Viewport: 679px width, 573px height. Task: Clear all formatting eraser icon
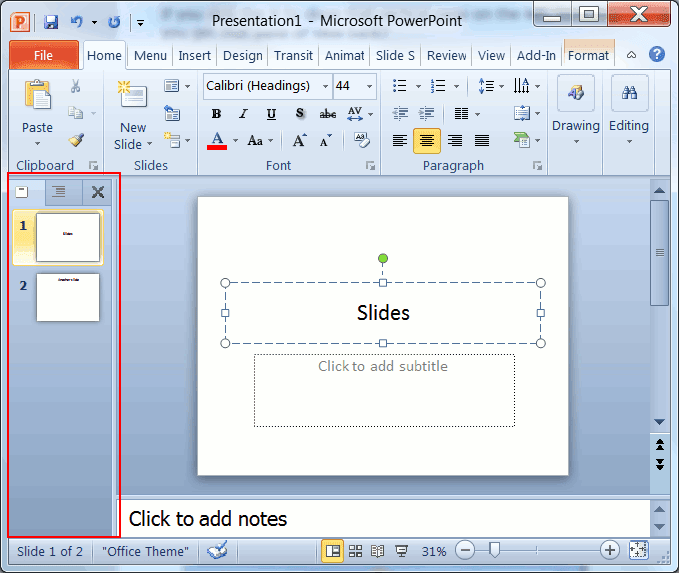click(362, 140)
